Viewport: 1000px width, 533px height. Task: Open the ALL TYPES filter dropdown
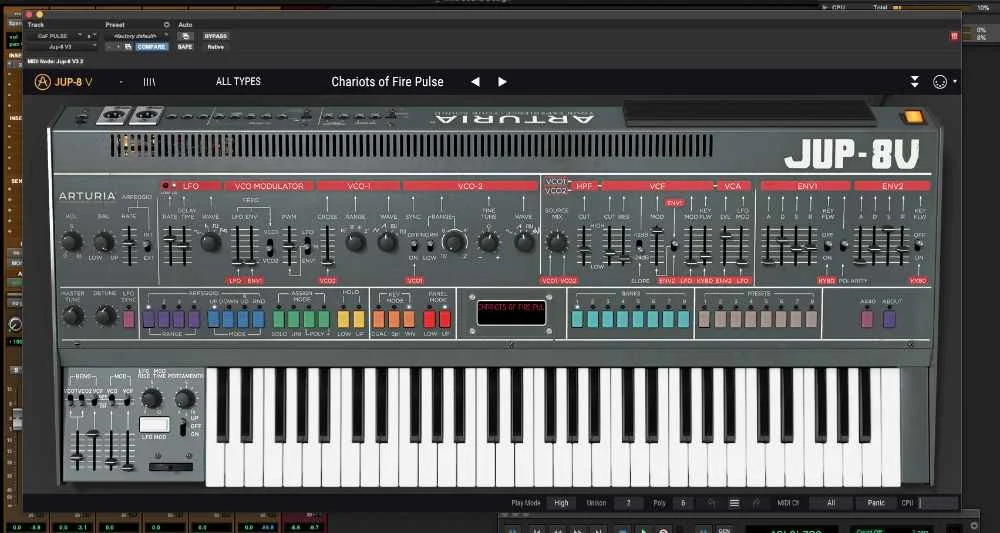tap(238, 82)
